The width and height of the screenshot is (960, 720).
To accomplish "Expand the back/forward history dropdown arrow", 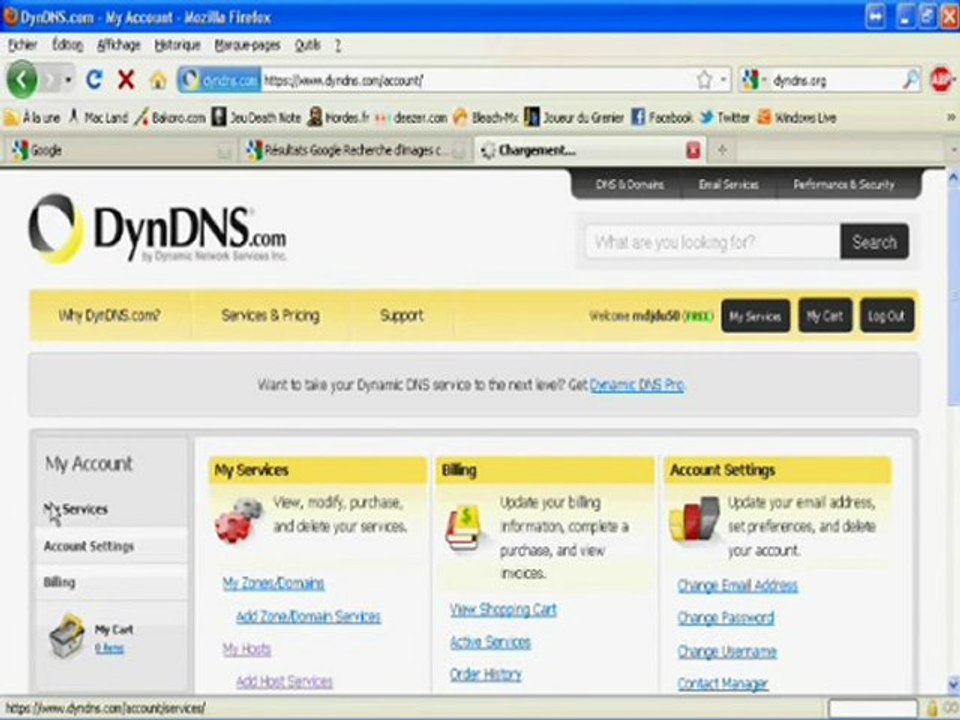I will (68, 80).
